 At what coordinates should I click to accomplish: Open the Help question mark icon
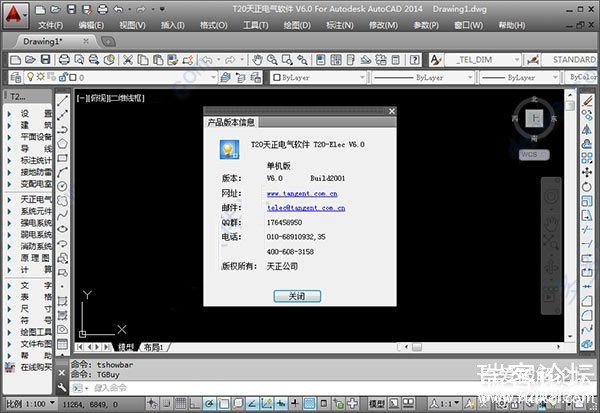click(414, 60)
